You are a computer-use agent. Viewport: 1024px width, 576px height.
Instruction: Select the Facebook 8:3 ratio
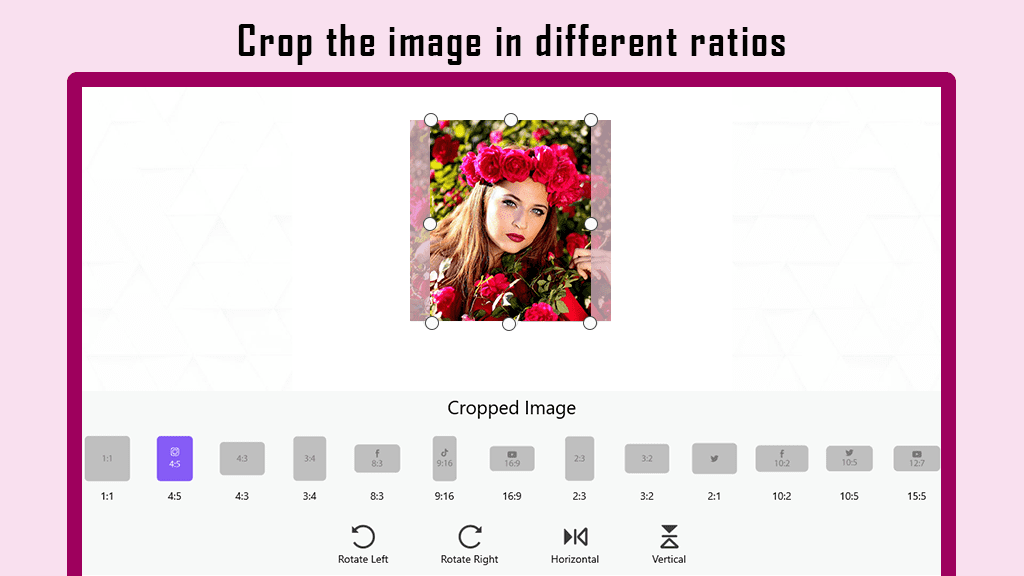(x=377, y=458)
